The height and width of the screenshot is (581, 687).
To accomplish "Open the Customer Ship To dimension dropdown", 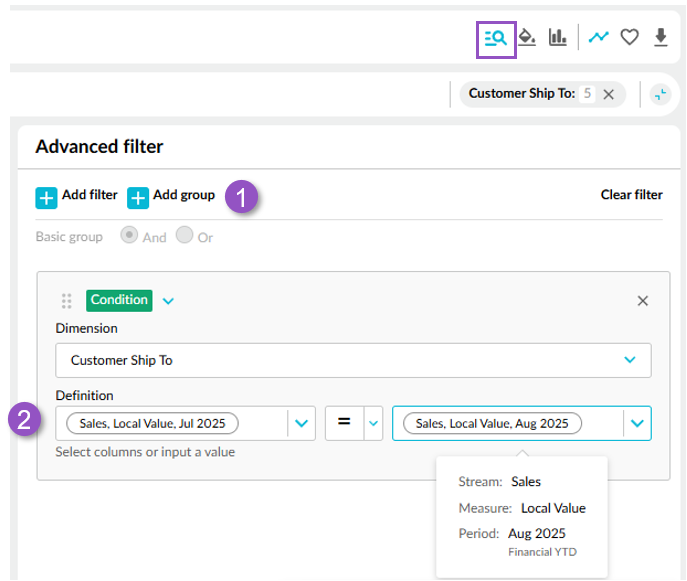I will (353, 360).
